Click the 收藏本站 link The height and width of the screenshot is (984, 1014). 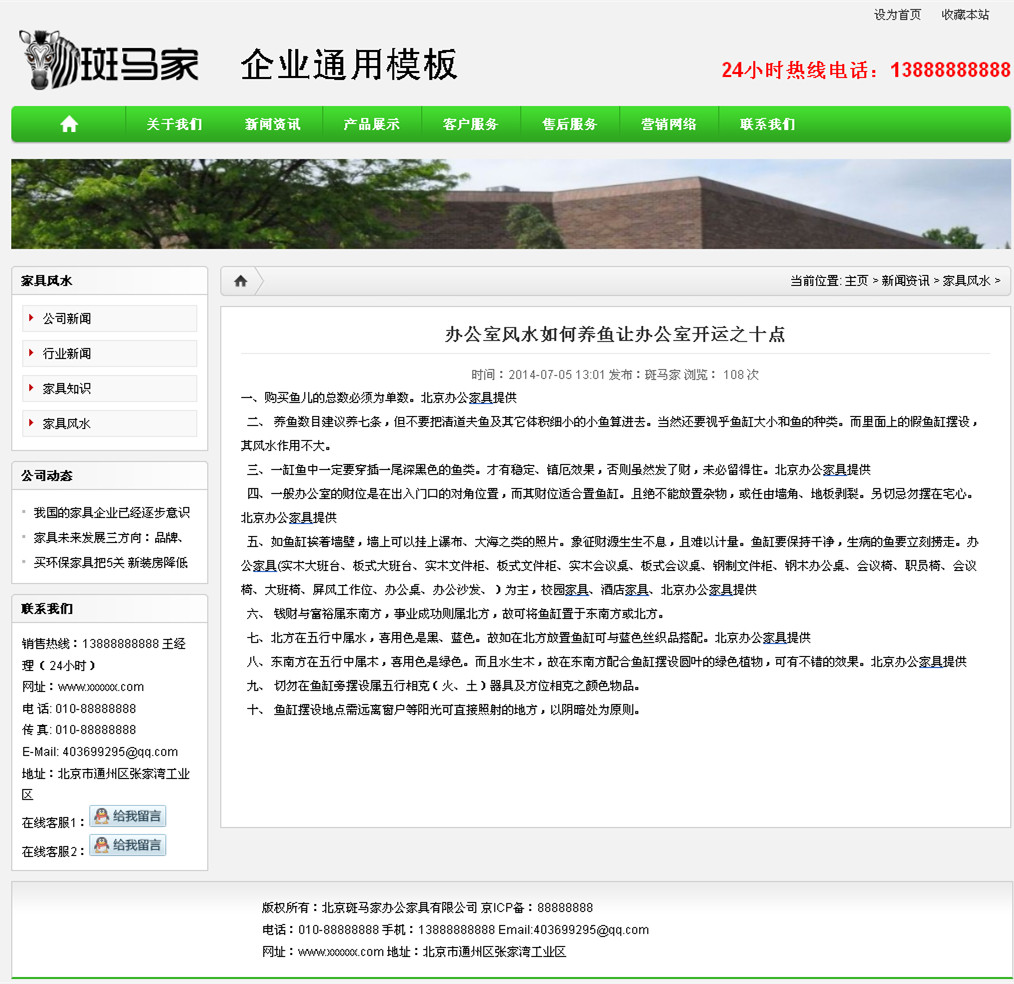click(x=965, y=15)
